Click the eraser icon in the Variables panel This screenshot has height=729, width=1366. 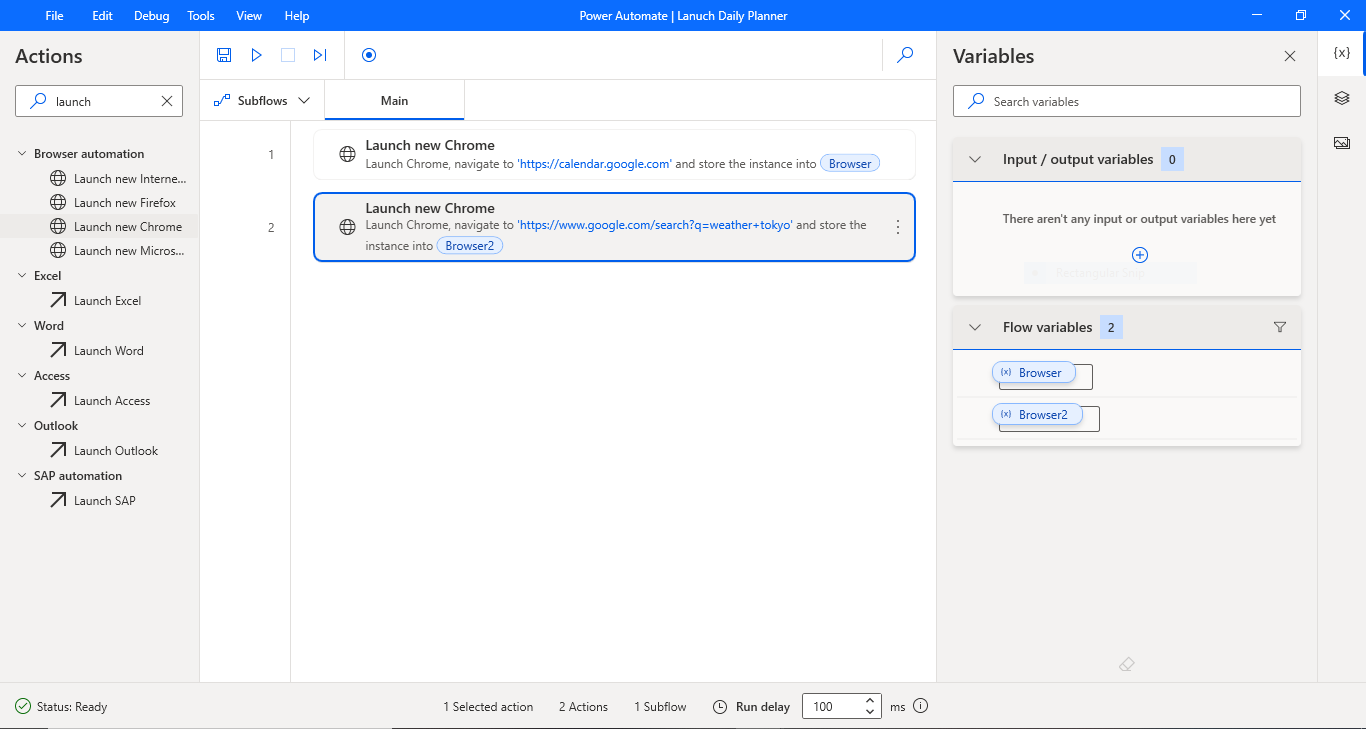1127,664
